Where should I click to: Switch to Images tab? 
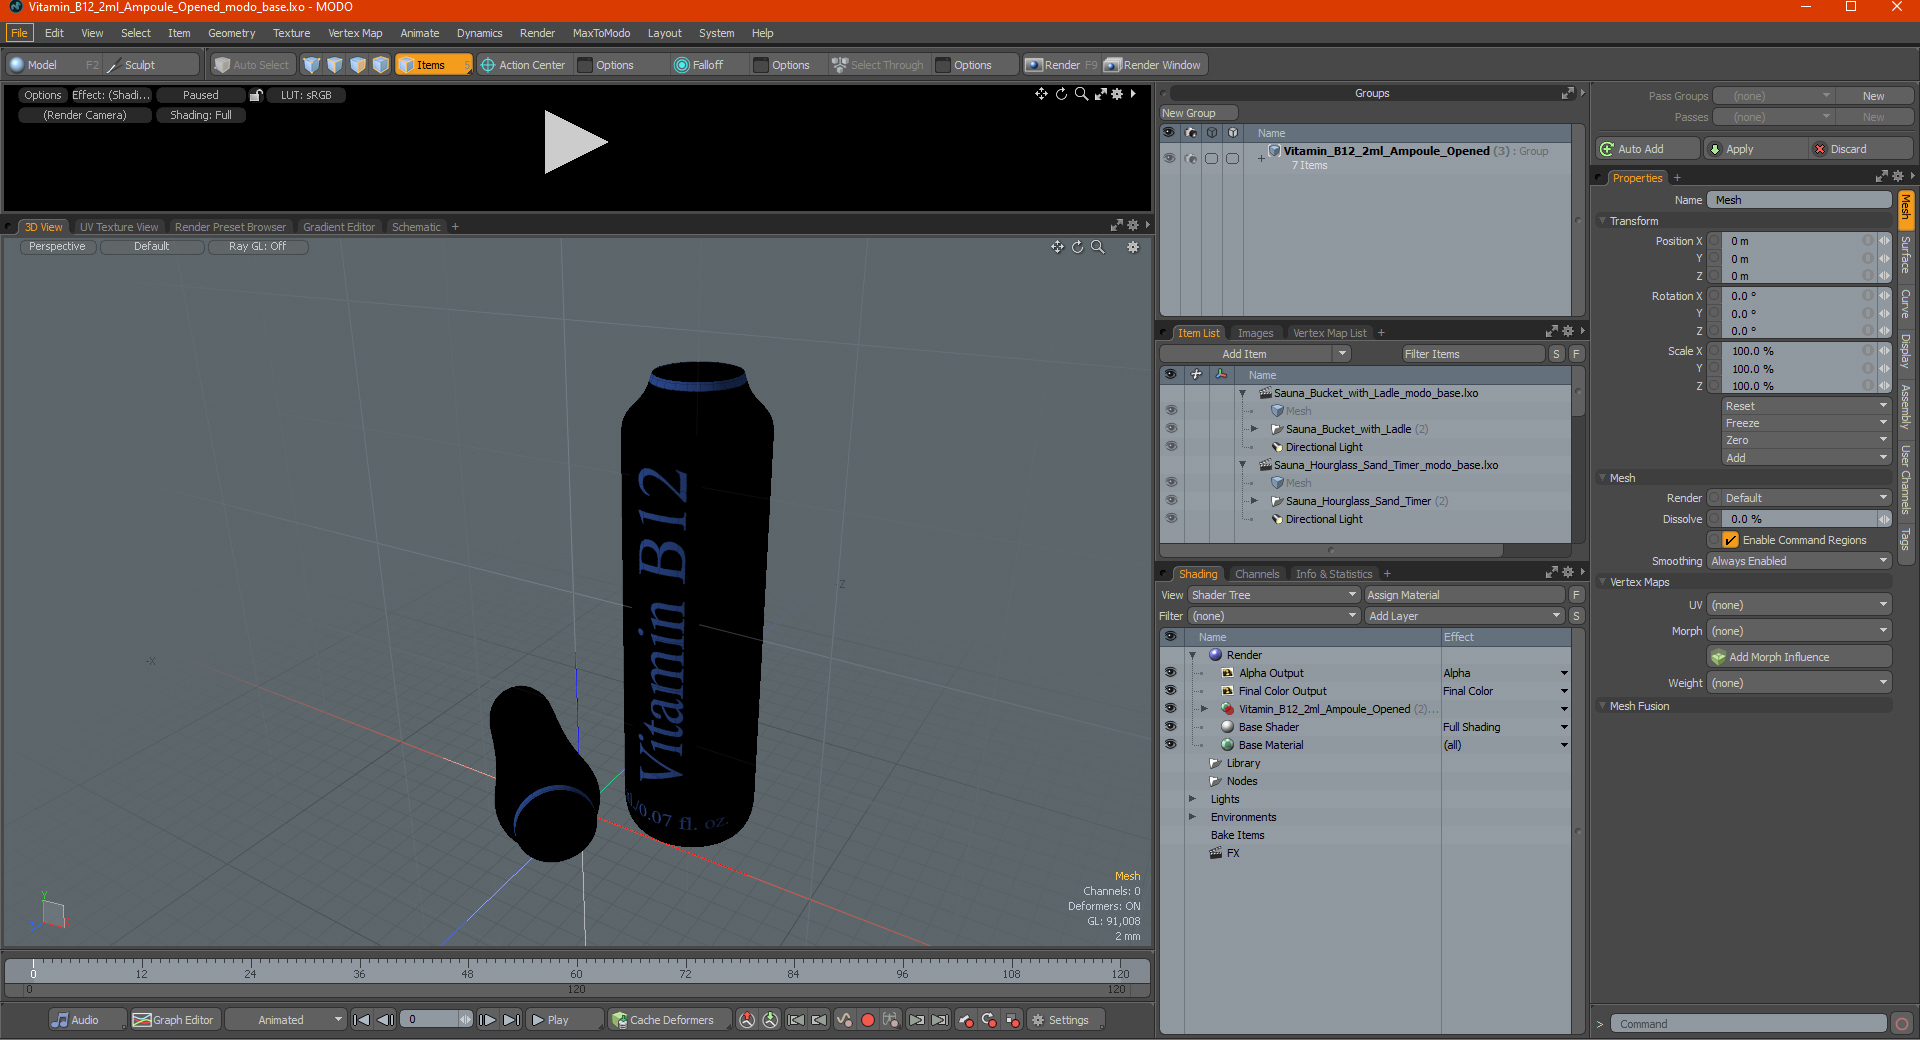1255,333
